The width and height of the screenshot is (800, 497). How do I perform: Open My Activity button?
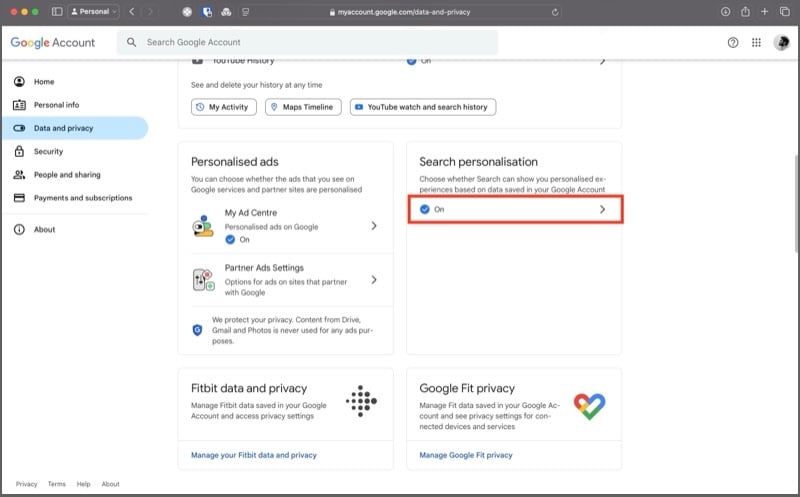point(224,107)
